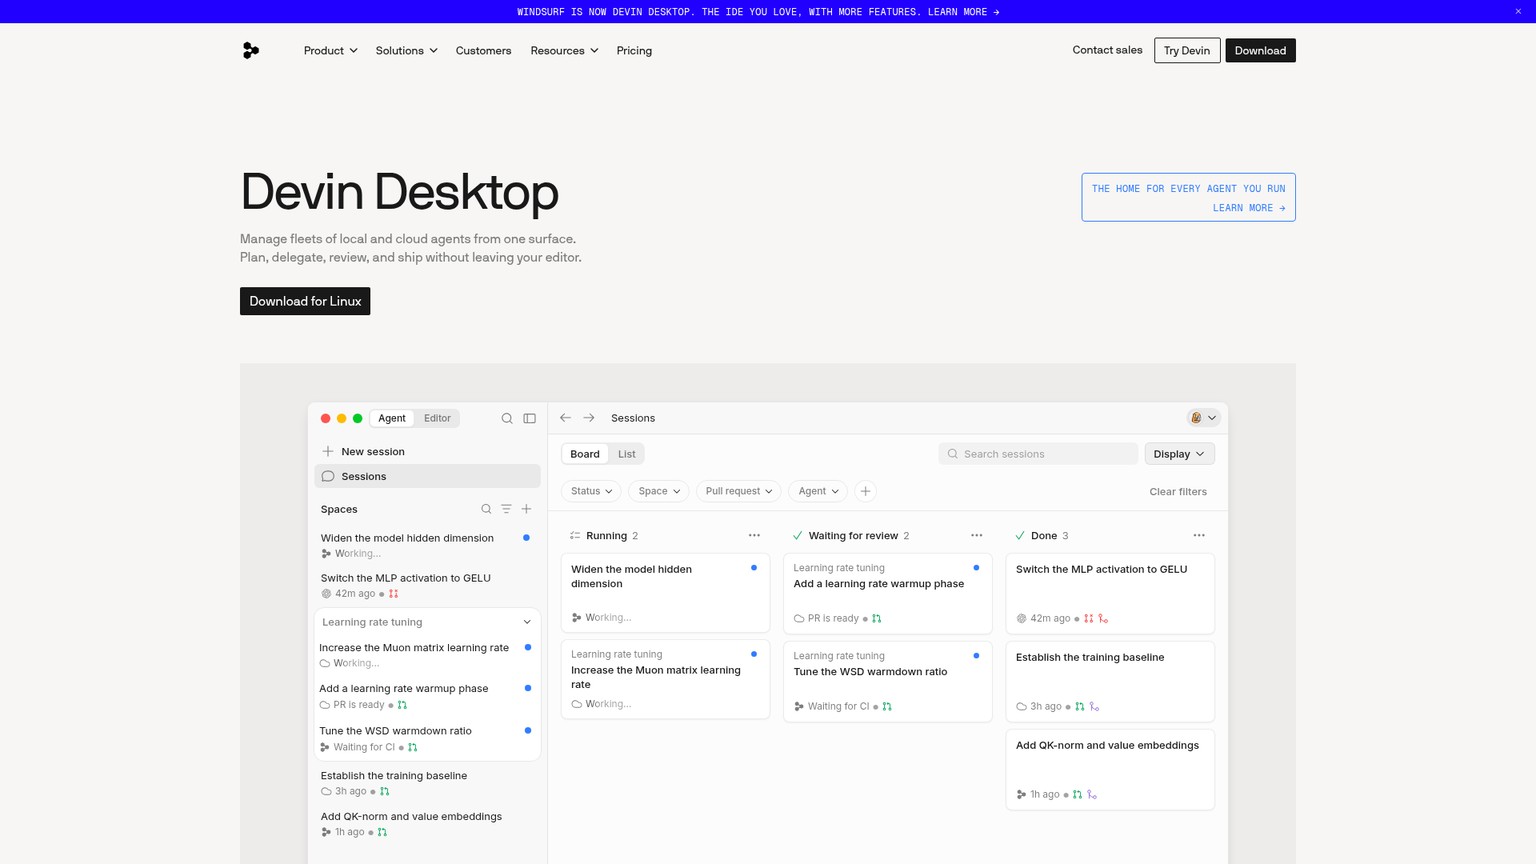Screen dimensions: 1536x864
Task: Click the Home for every agent Learn More box
Action: coord(1188,197)
